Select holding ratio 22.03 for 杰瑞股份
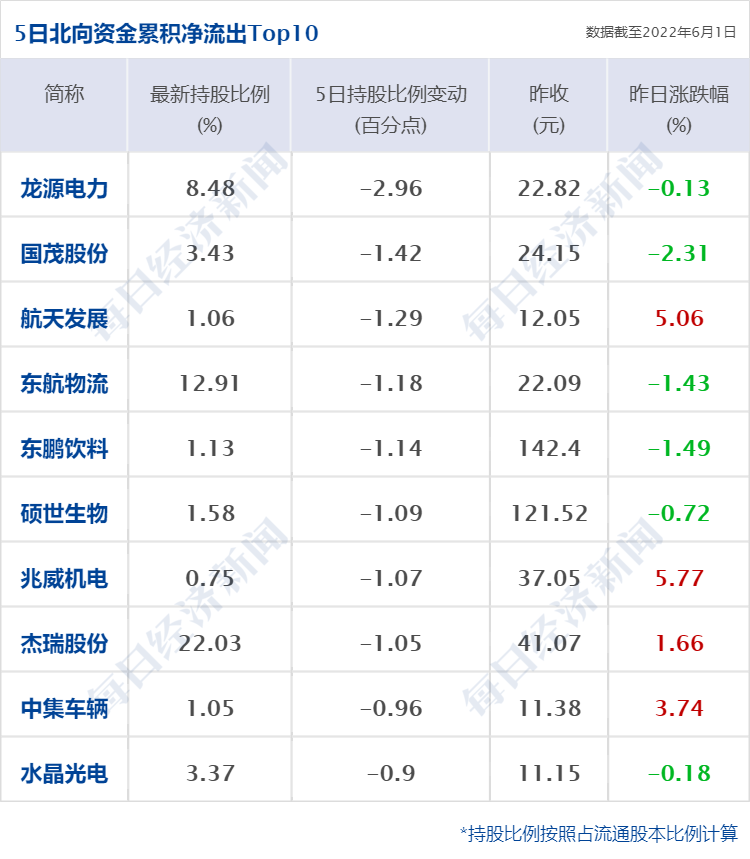 [210, 643]
